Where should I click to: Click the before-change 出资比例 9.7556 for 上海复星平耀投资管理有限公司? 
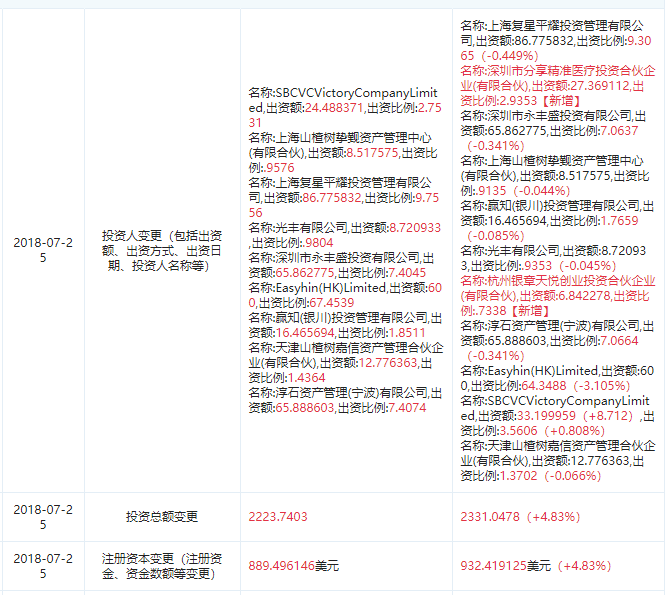tap(344, 205)
